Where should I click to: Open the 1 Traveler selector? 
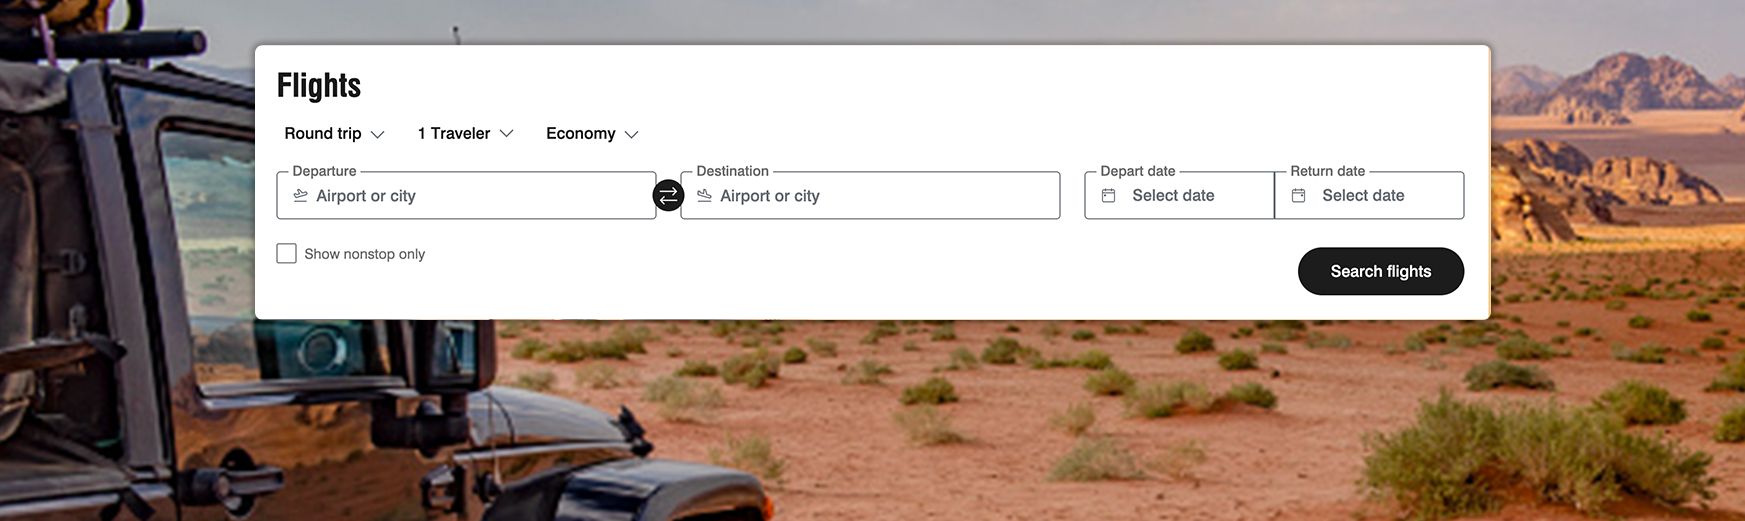click(465, 134)
